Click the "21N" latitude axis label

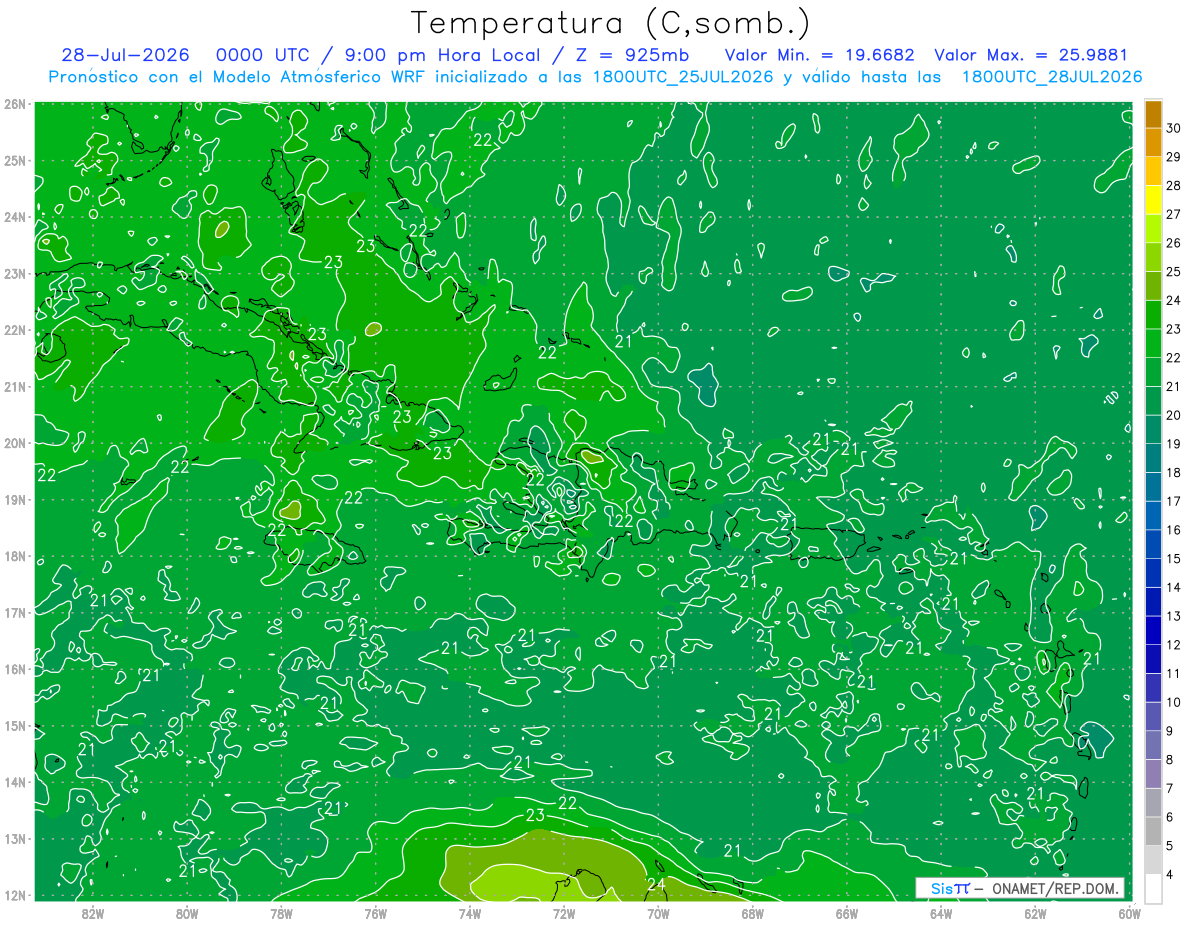15,387
